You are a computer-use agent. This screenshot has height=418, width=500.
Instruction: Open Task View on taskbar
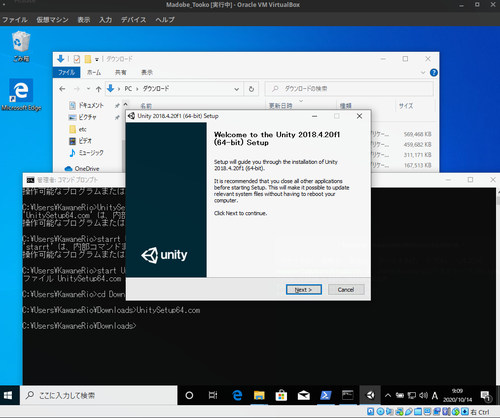click(213, 395)
